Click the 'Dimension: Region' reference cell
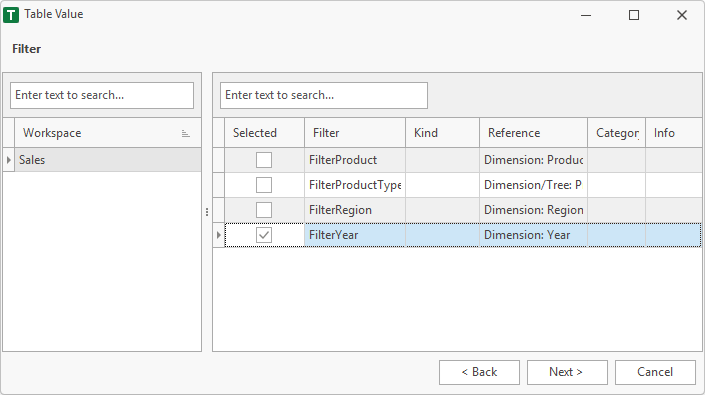This screenshot has width=705, height=395. (533, 210)
